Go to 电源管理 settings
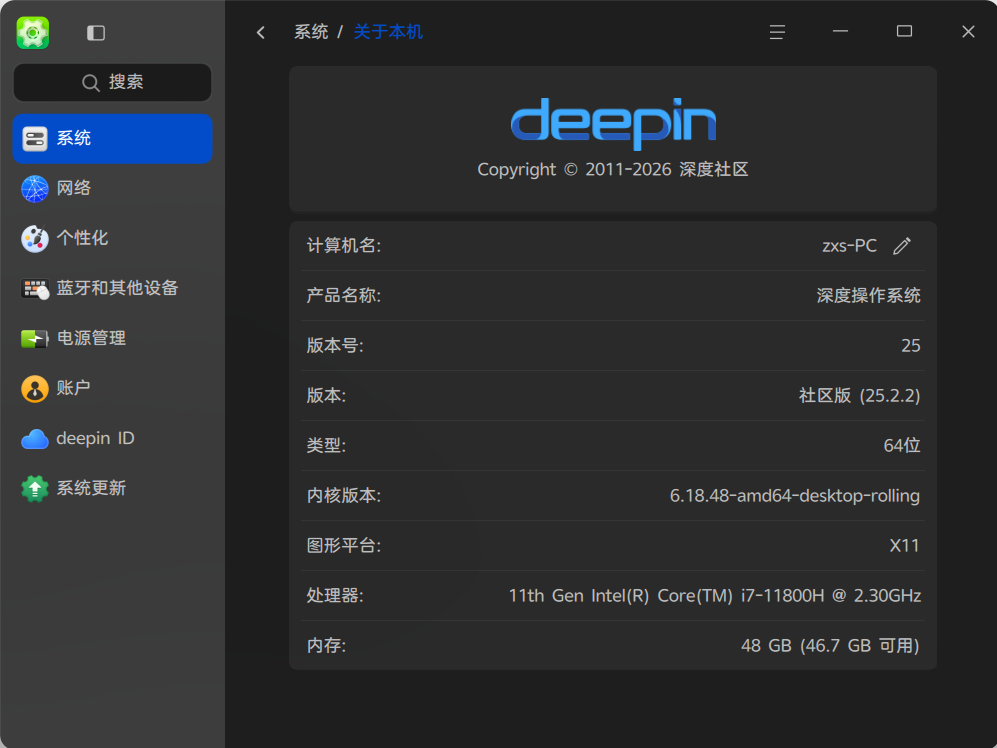This screenshot has height=748, width=997. tap(113, 338)
